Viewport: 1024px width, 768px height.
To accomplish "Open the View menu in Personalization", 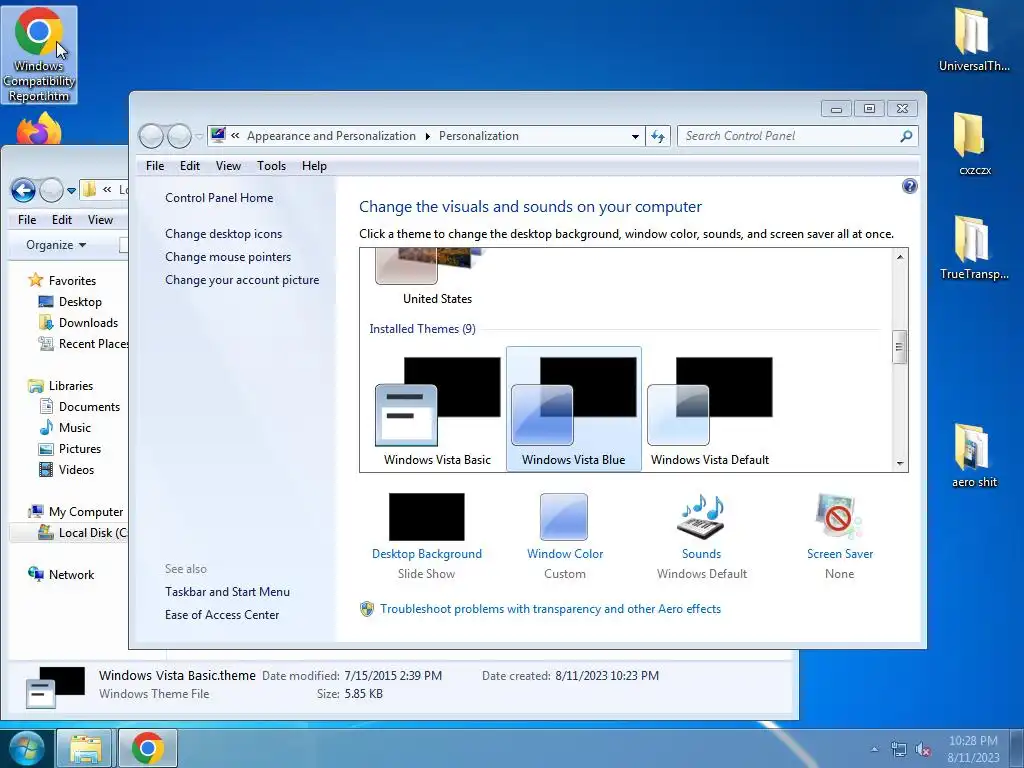I will [x=228, y=166].
